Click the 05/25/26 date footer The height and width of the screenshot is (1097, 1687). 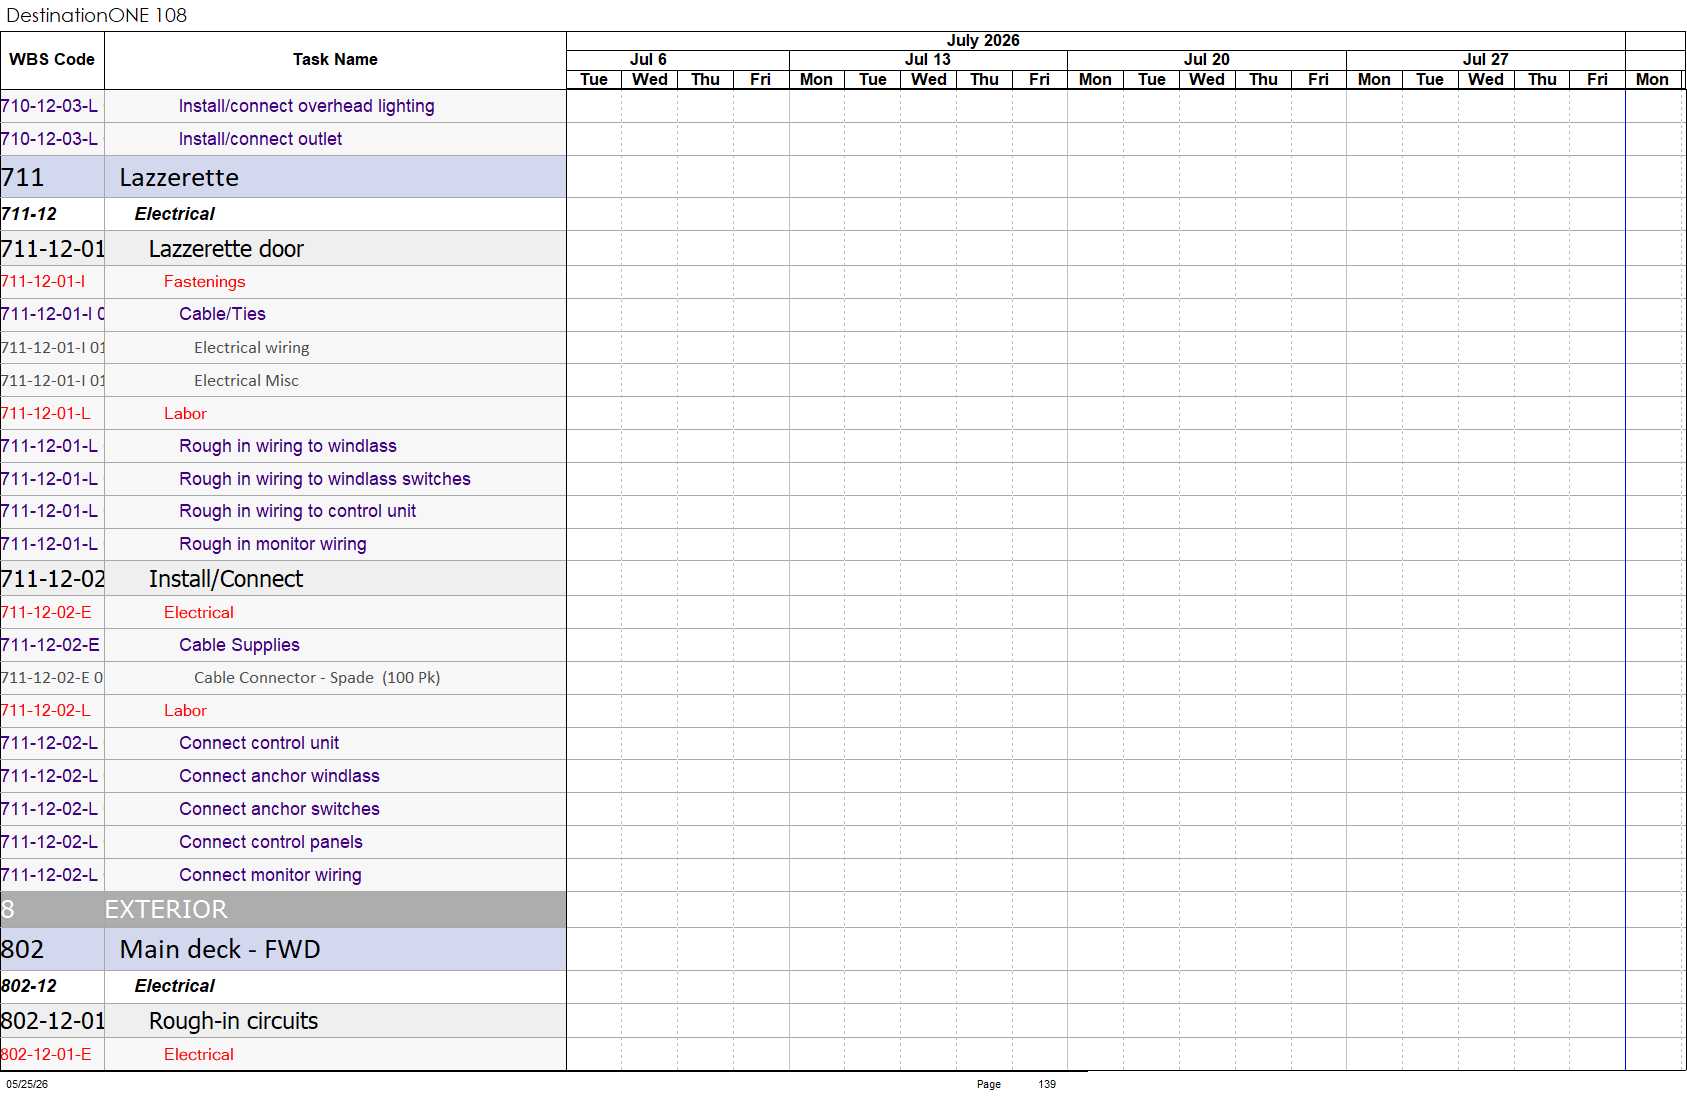point(27,1084)
